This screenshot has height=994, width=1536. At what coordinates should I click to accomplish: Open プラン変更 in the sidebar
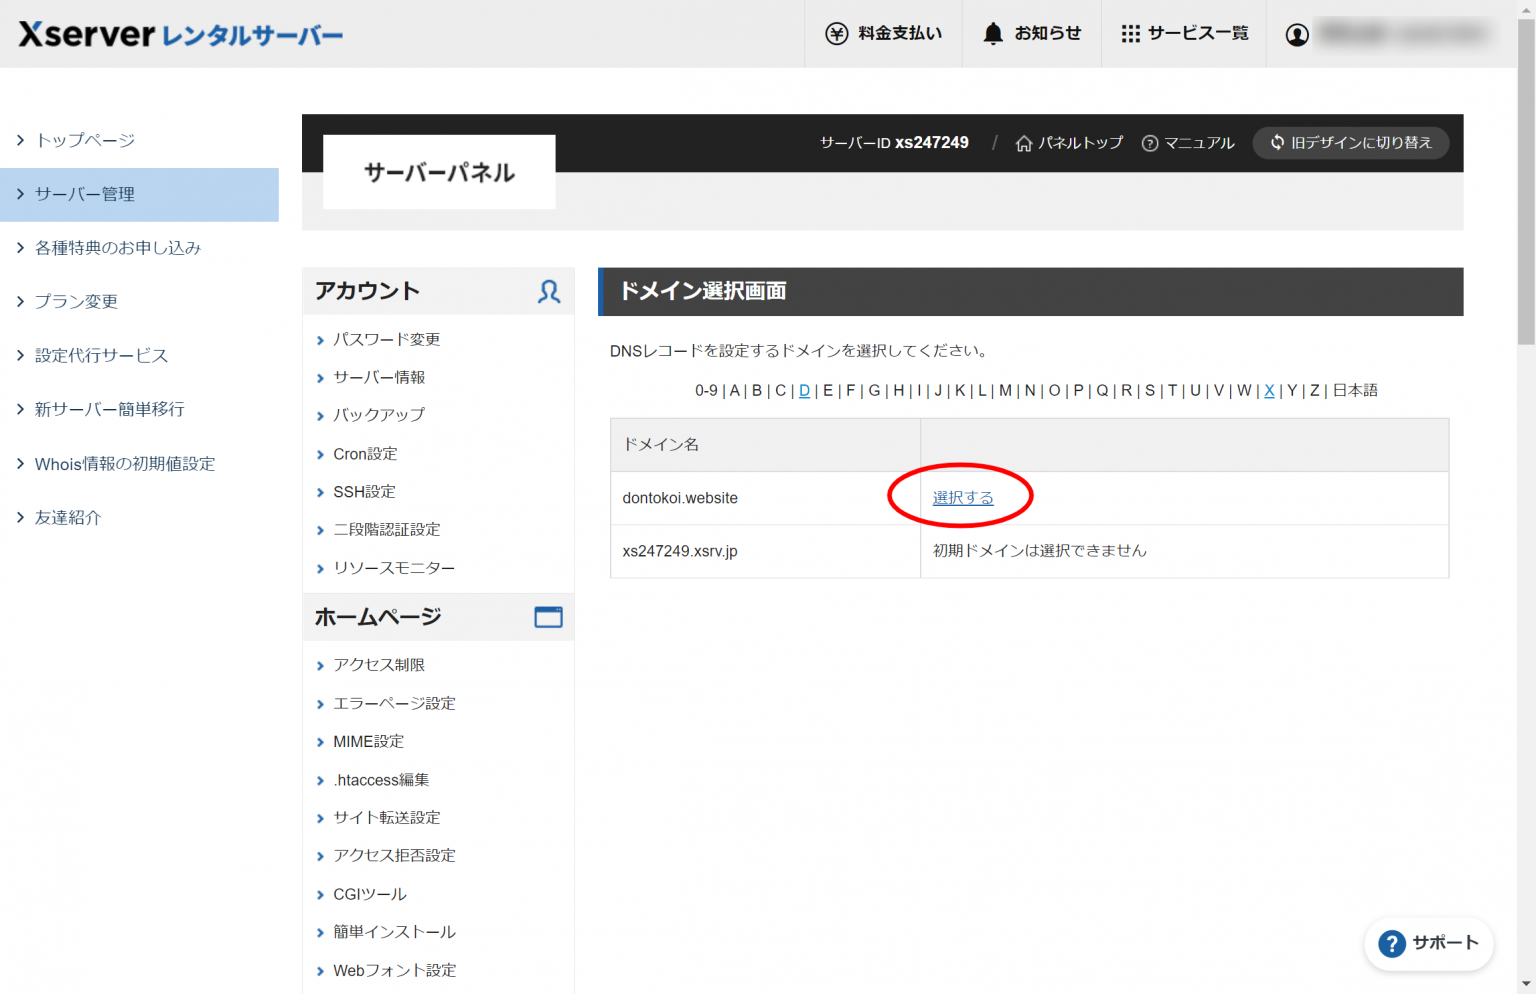(x=75, y=301)
